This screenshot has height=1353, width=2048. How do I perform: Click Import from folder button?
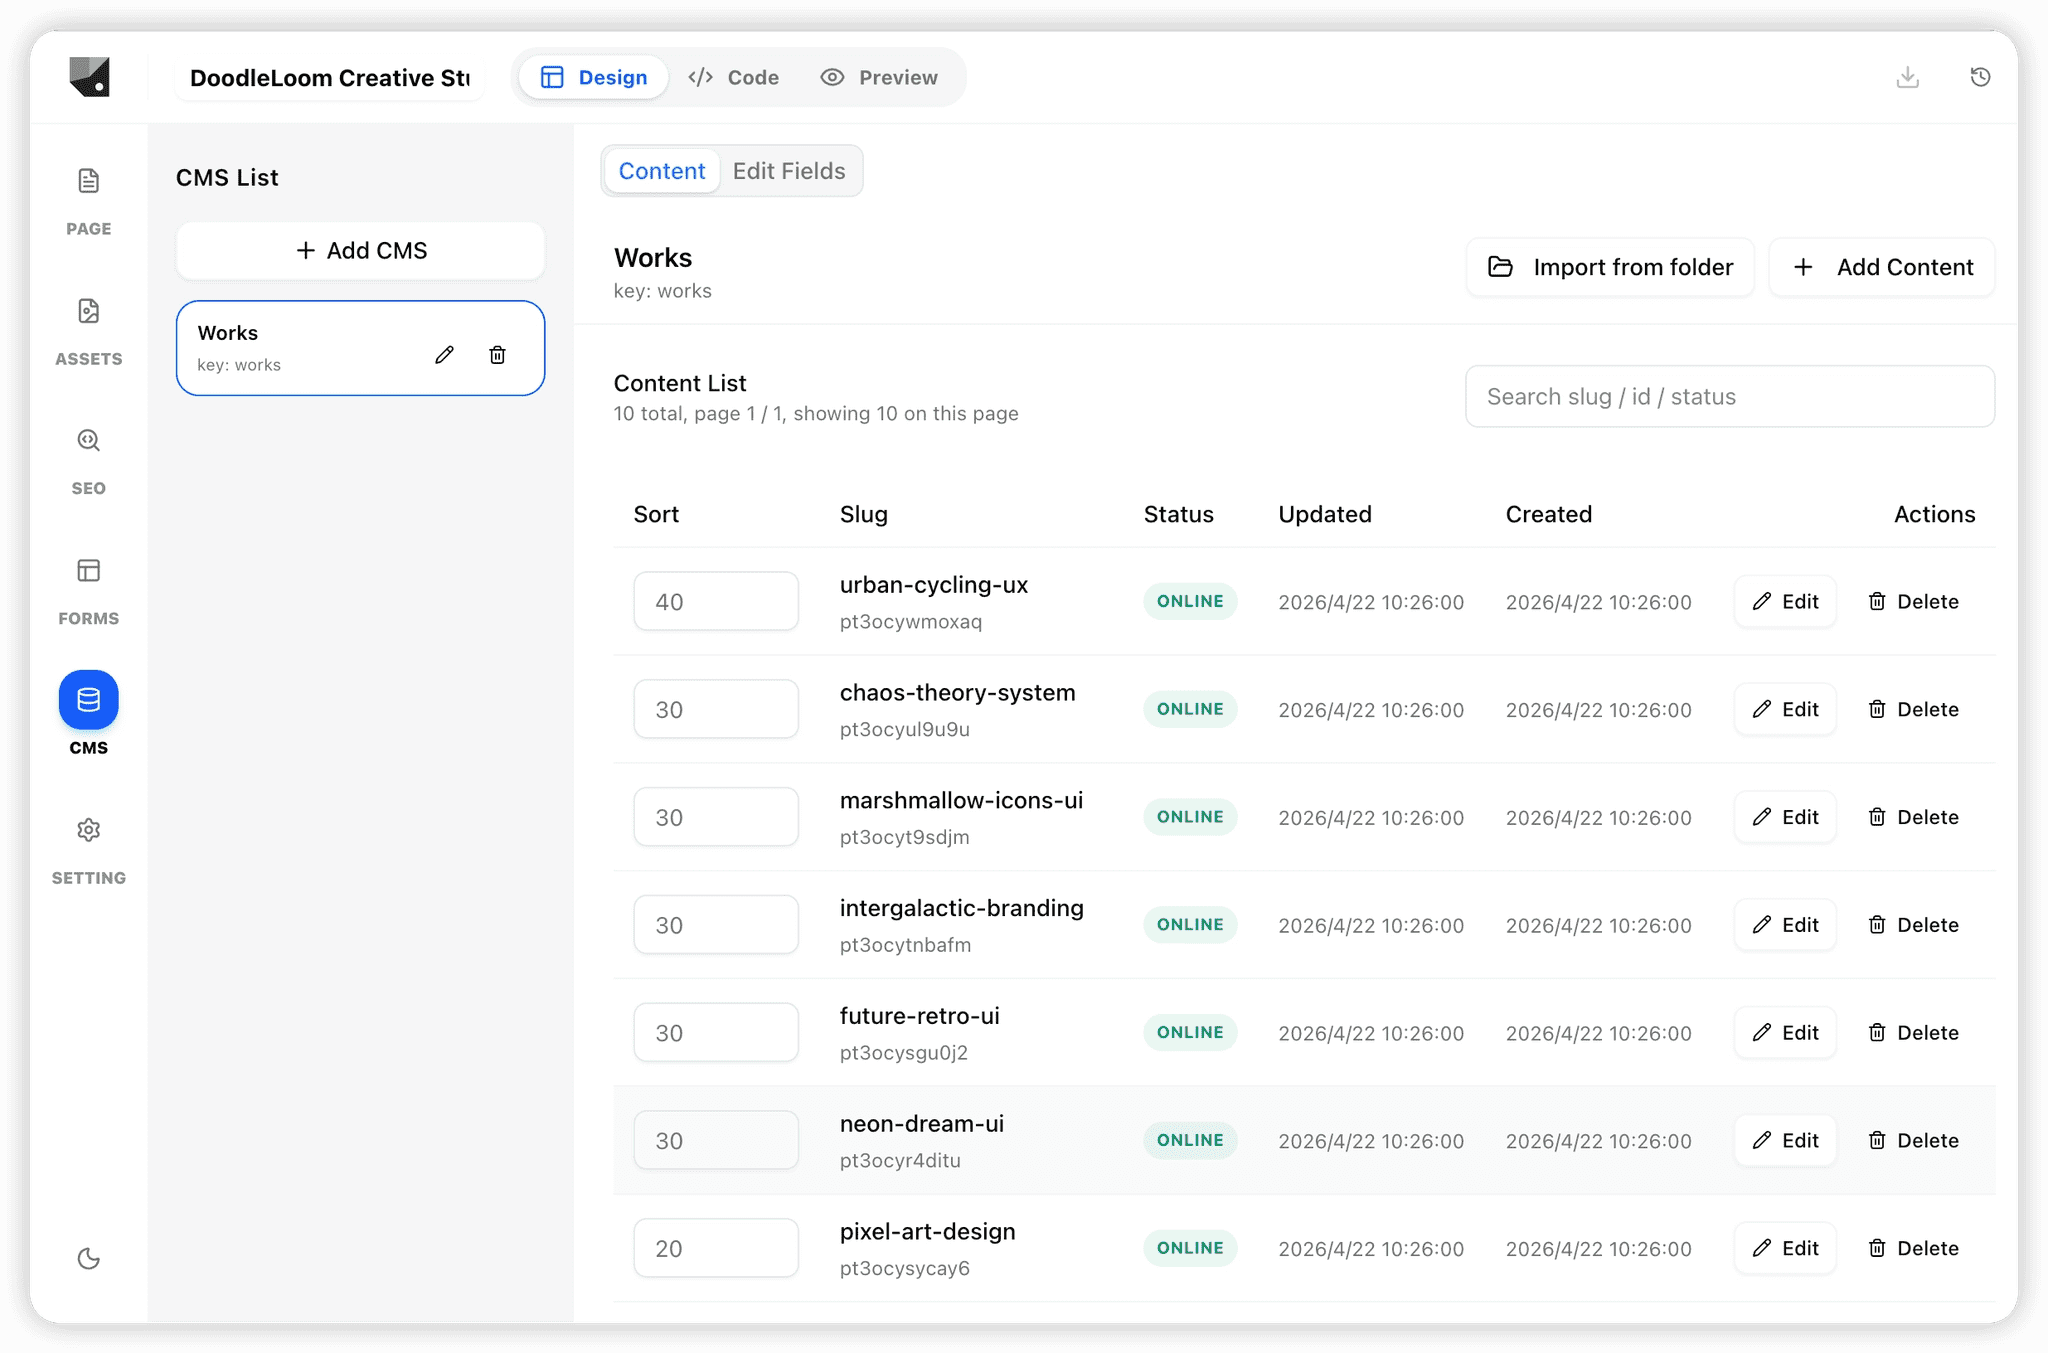[1610, 267]
